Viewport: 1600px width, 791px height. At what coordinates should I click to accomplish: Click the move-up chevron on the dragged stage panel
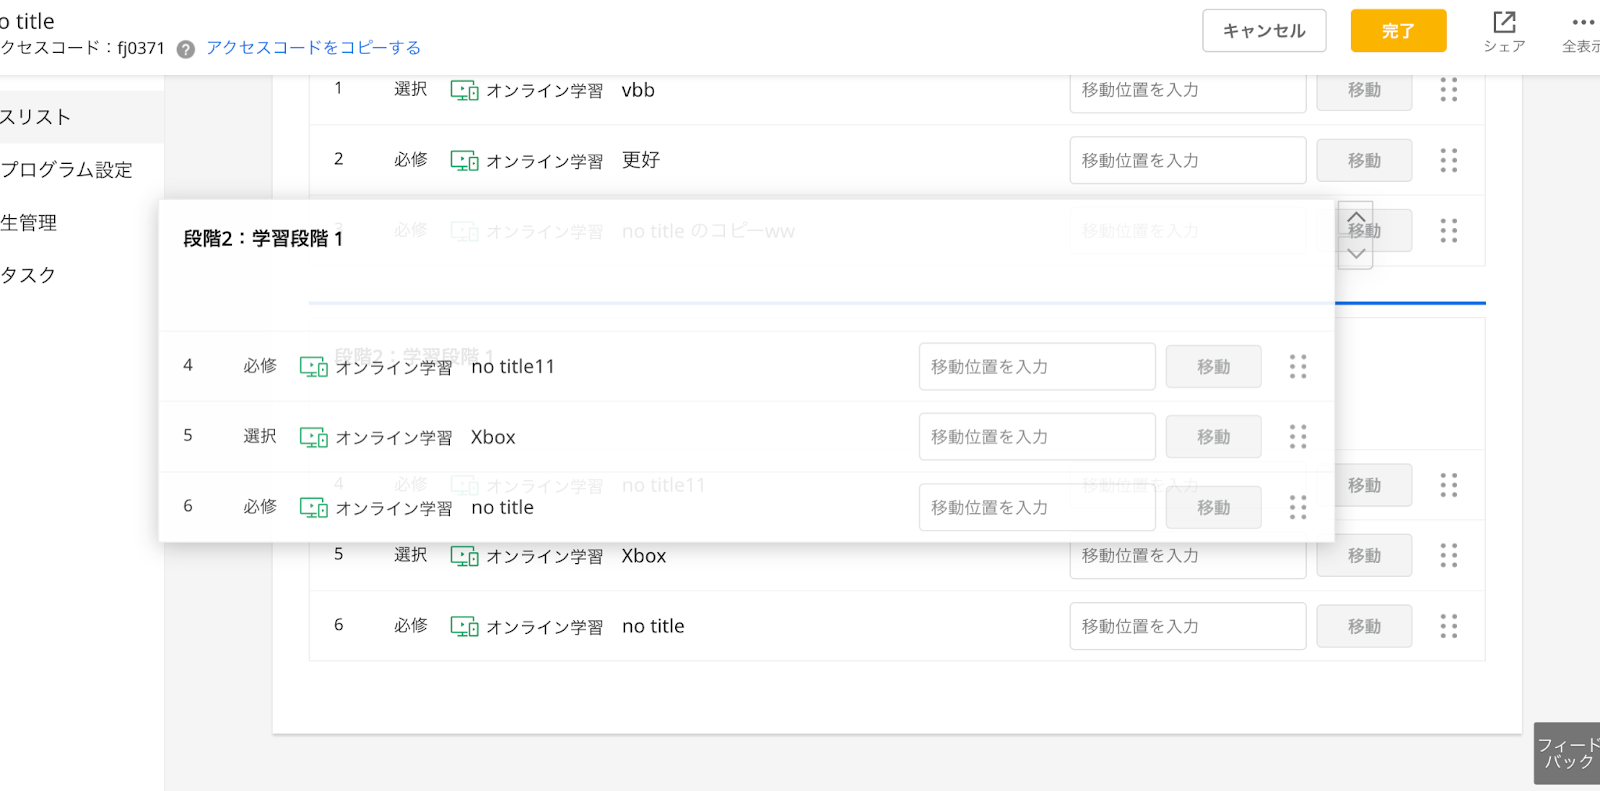click(x=1356, y=217)
